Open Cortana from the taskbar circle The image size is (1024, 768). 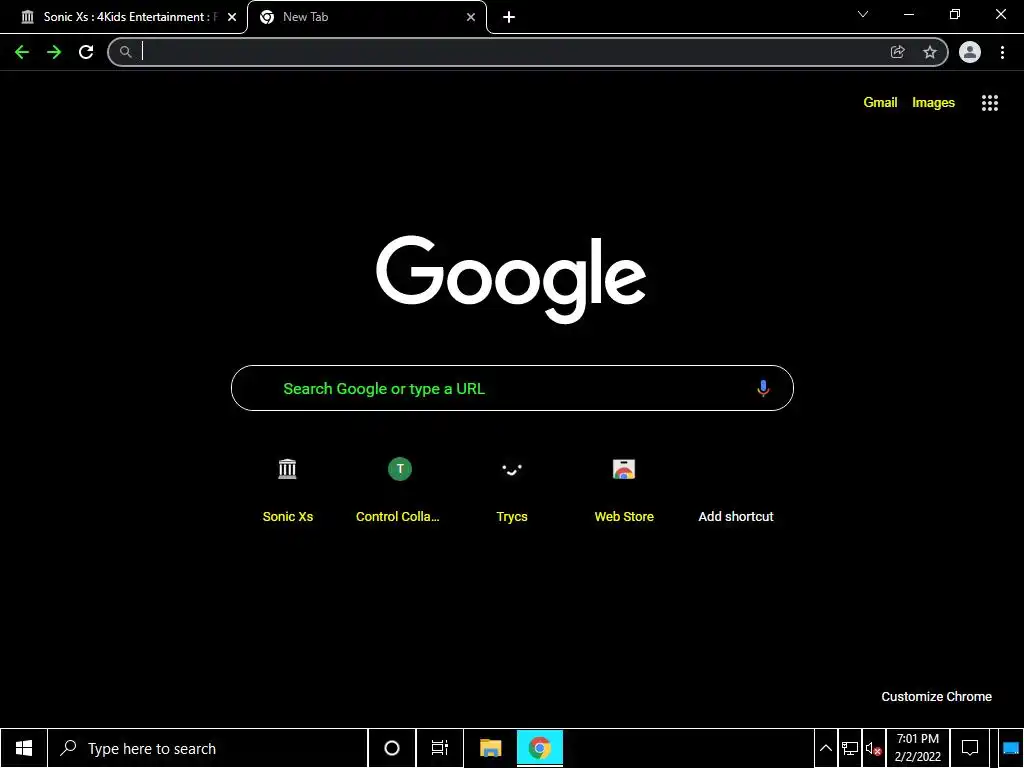coord(392,748)
